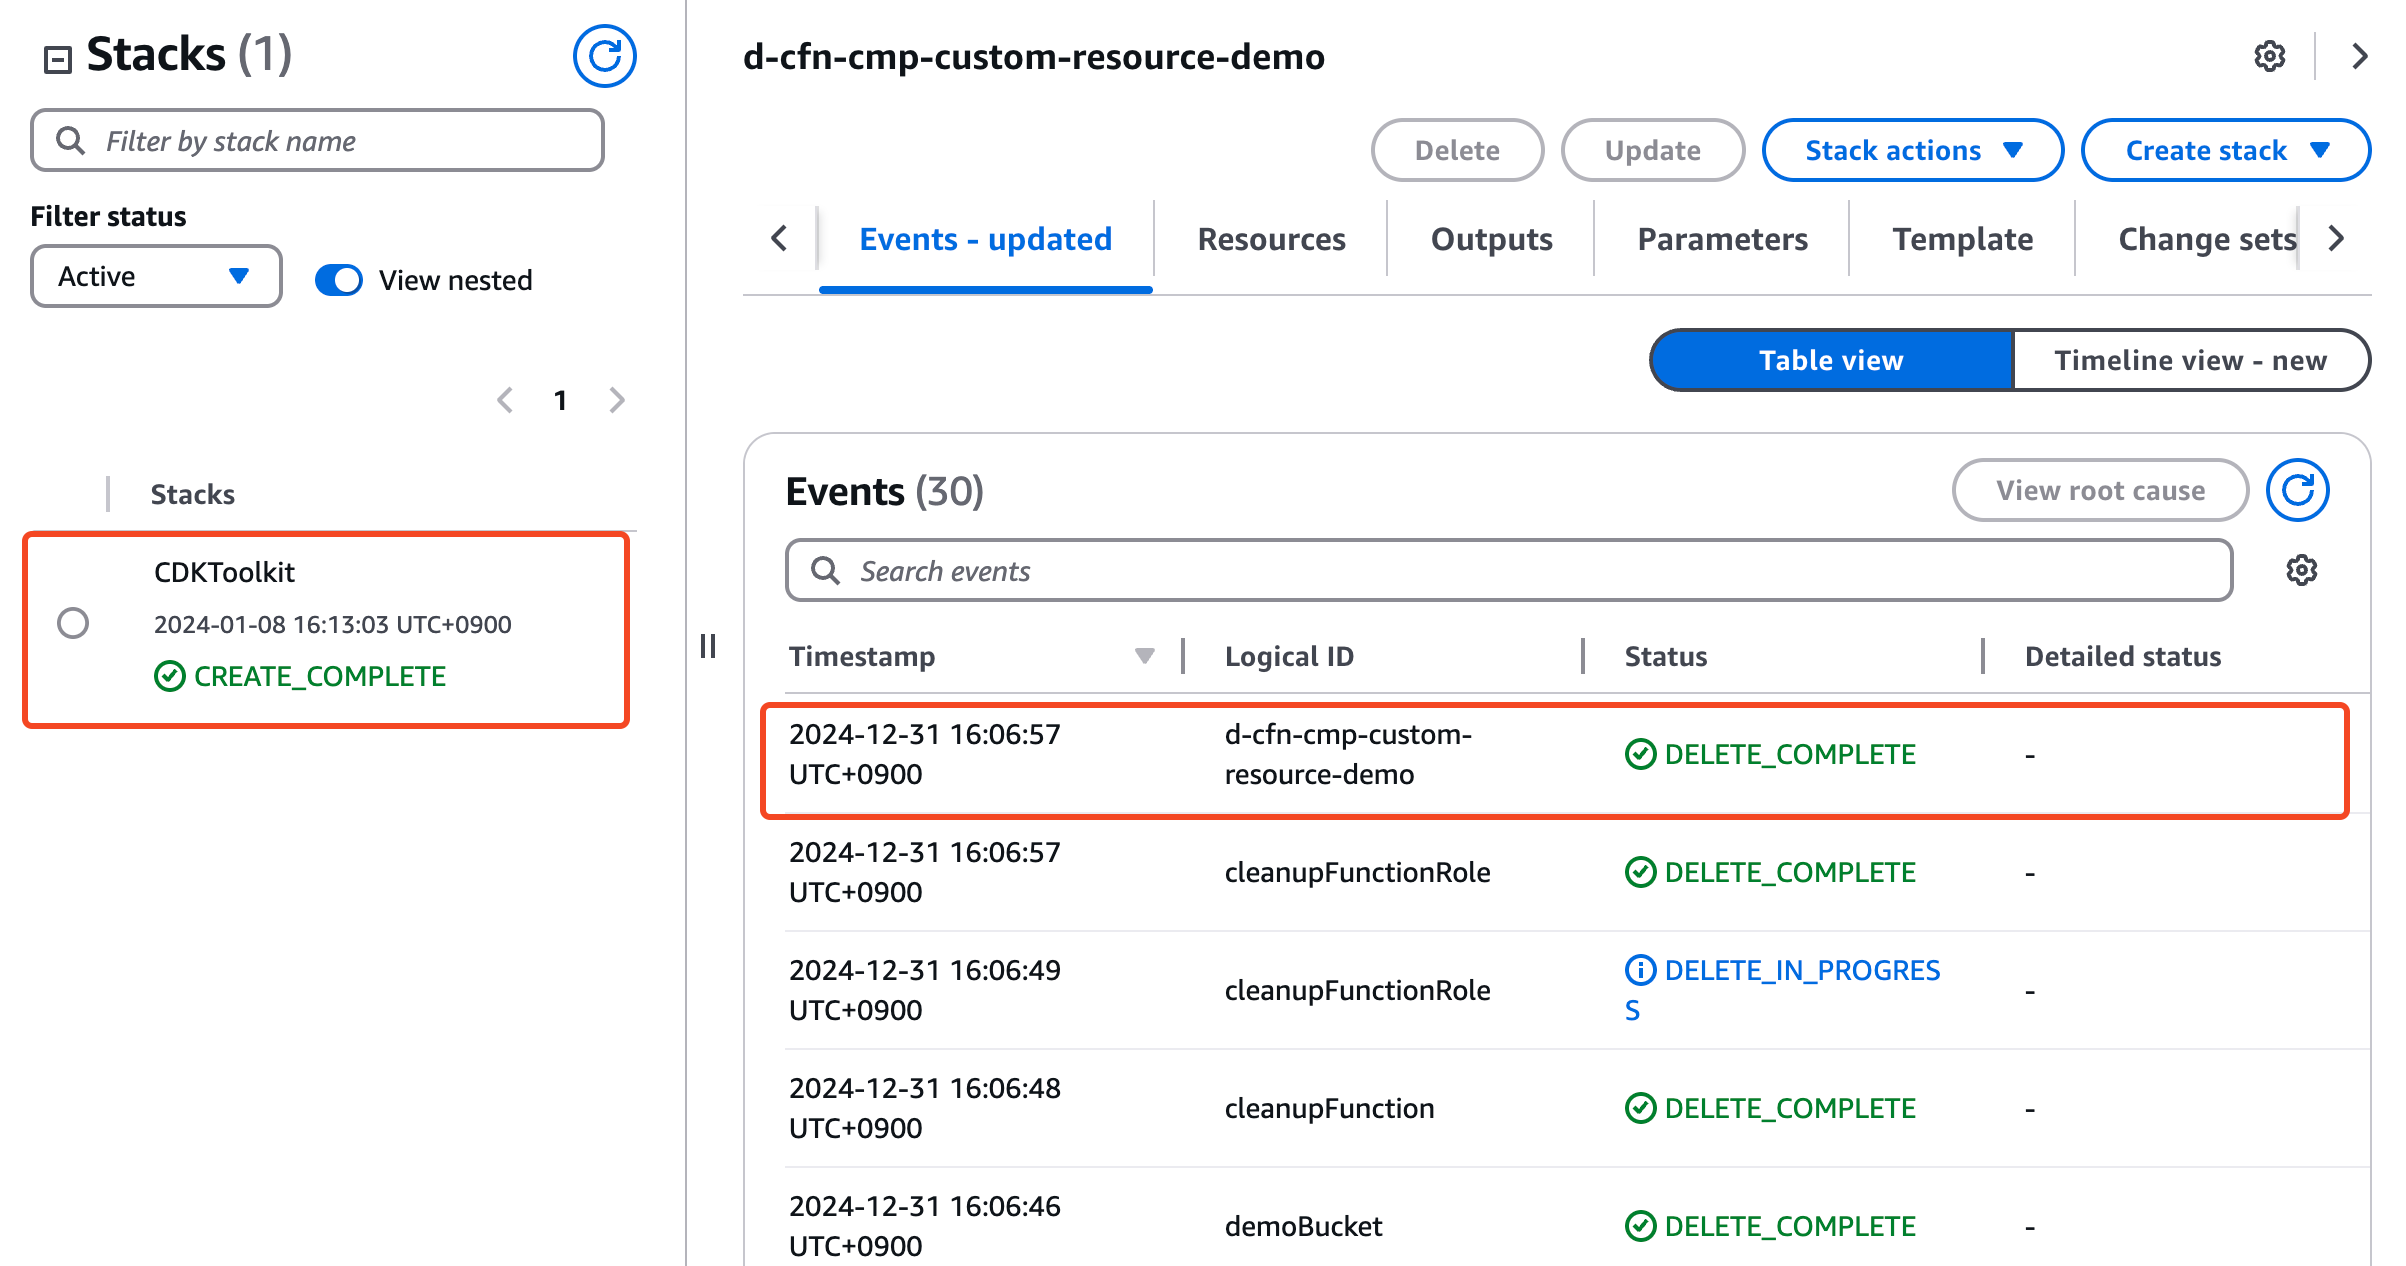Image resolution: width=2406 pixels, height=1266 pixels.
Task: Open events table preferences gear
Action: point(2301,570)
